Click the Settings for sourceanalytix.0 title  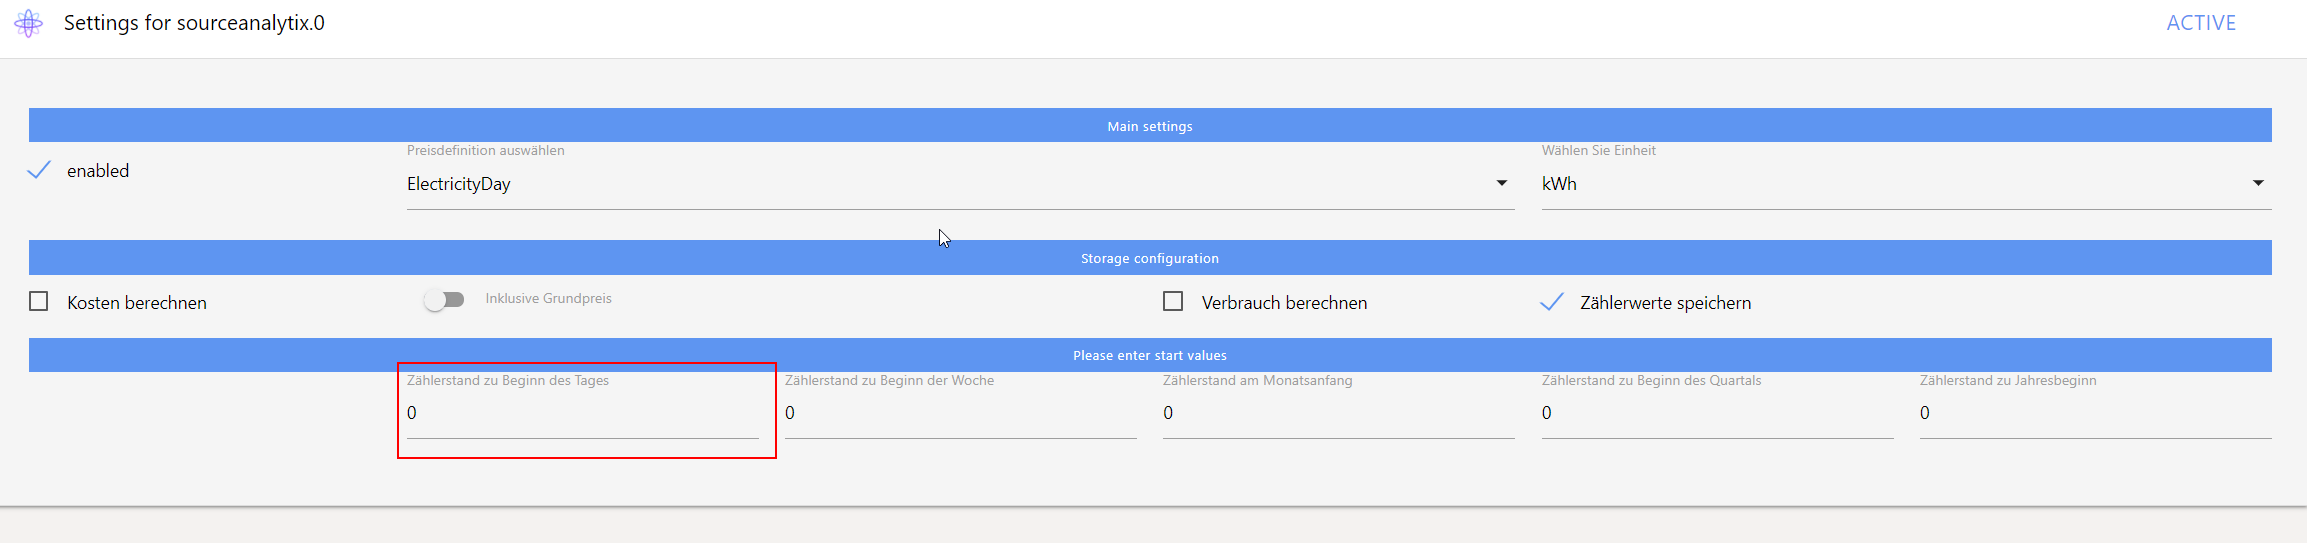click(x=194, y=23)
